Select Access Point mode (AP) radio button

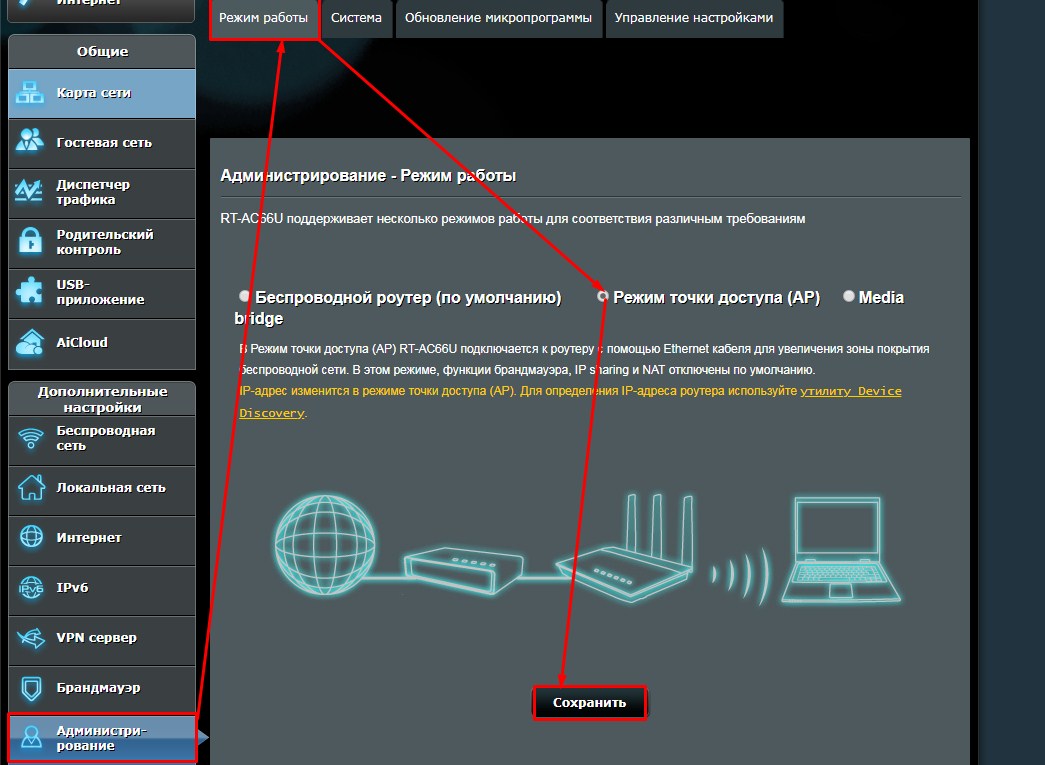tap(603, 297)
